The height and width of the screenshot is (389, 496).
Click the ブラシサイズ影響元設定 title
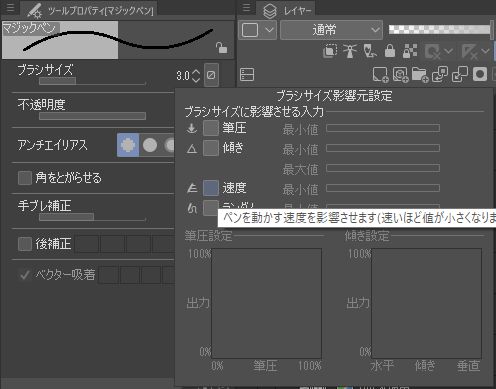[x=334, y=96]
